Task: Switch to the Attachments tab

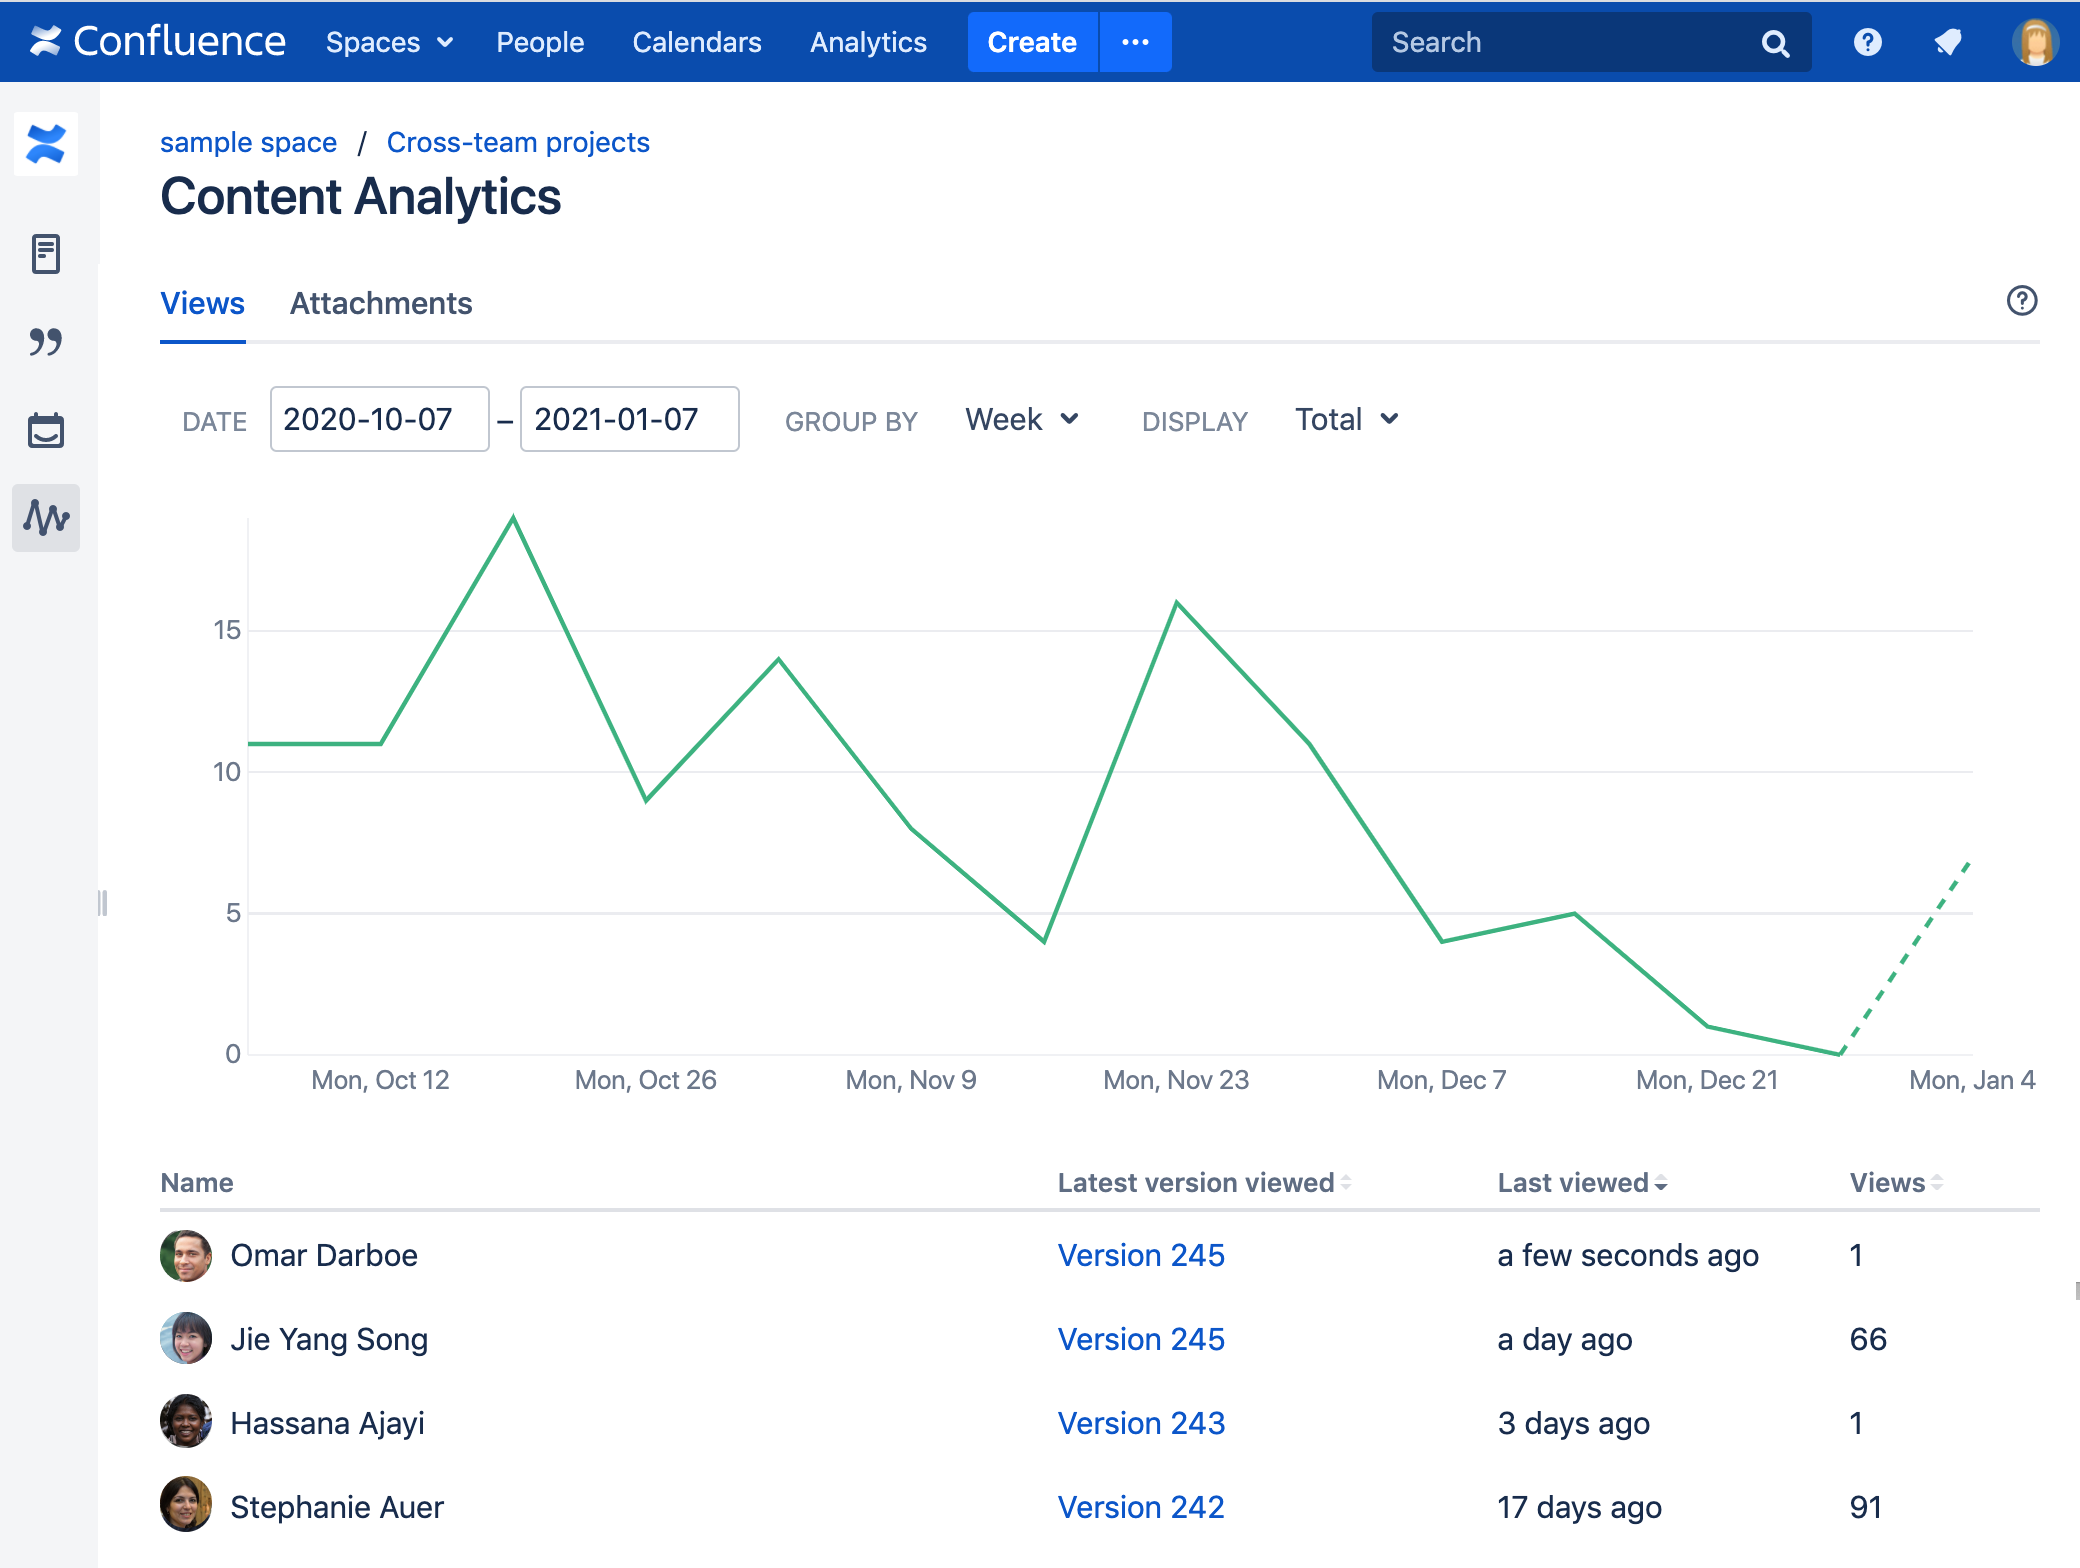Action: coord(381,303)
